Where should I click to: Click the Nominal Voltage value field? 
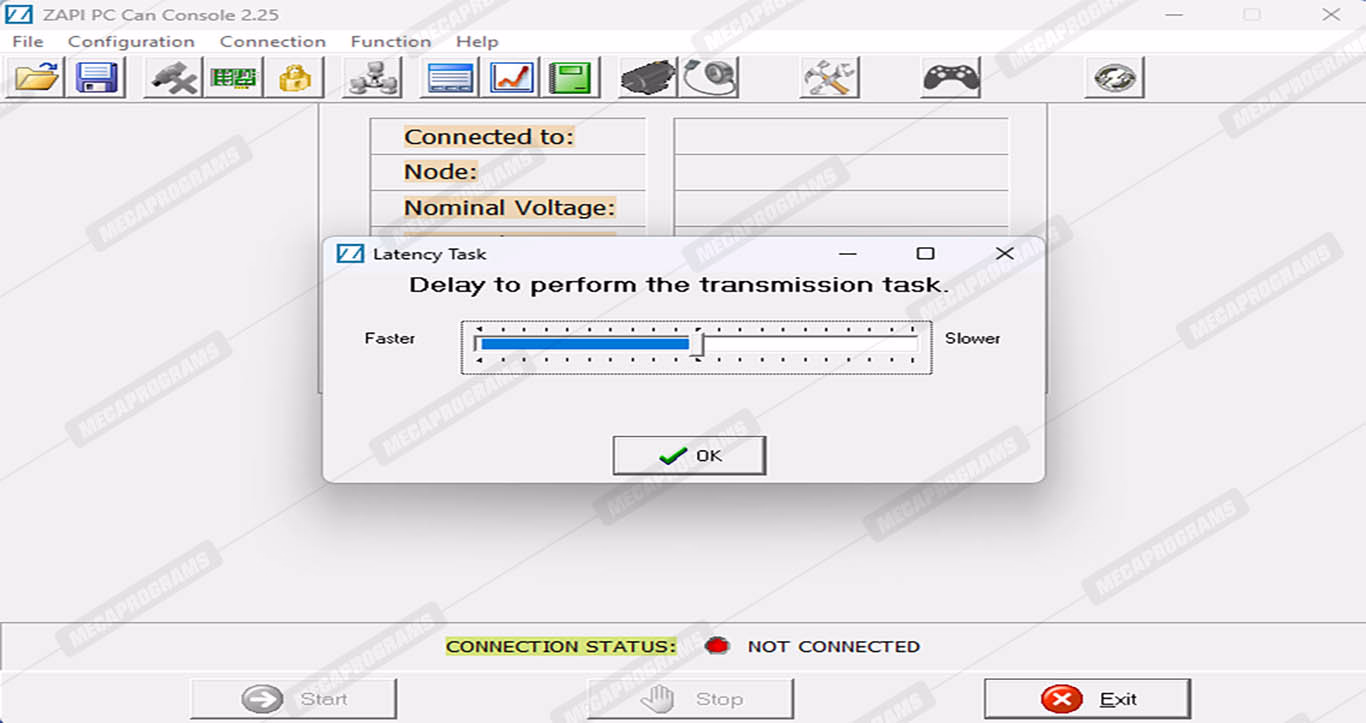(x=842, y=208)
